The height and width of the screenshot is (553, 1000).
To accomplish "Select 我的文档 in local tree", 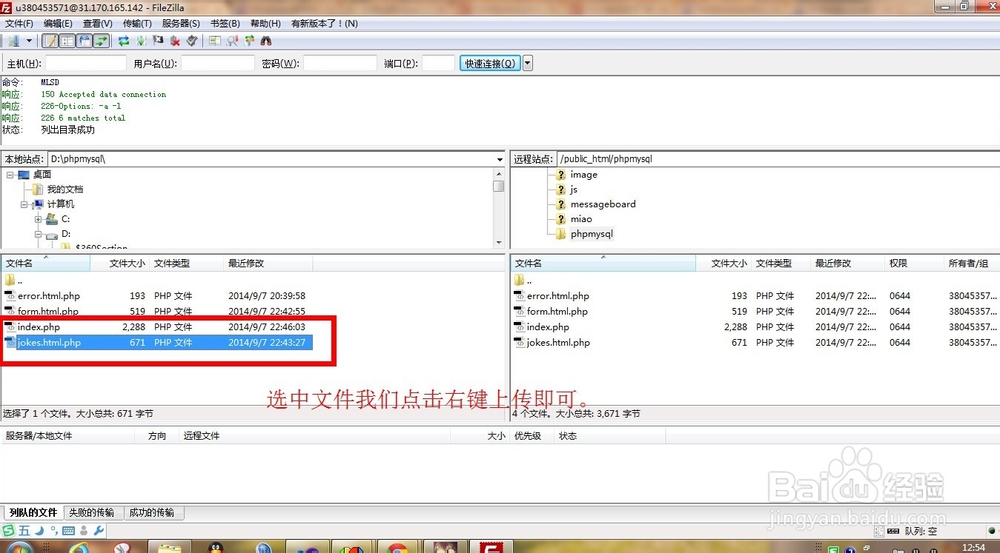I will [x=65, y=189].
